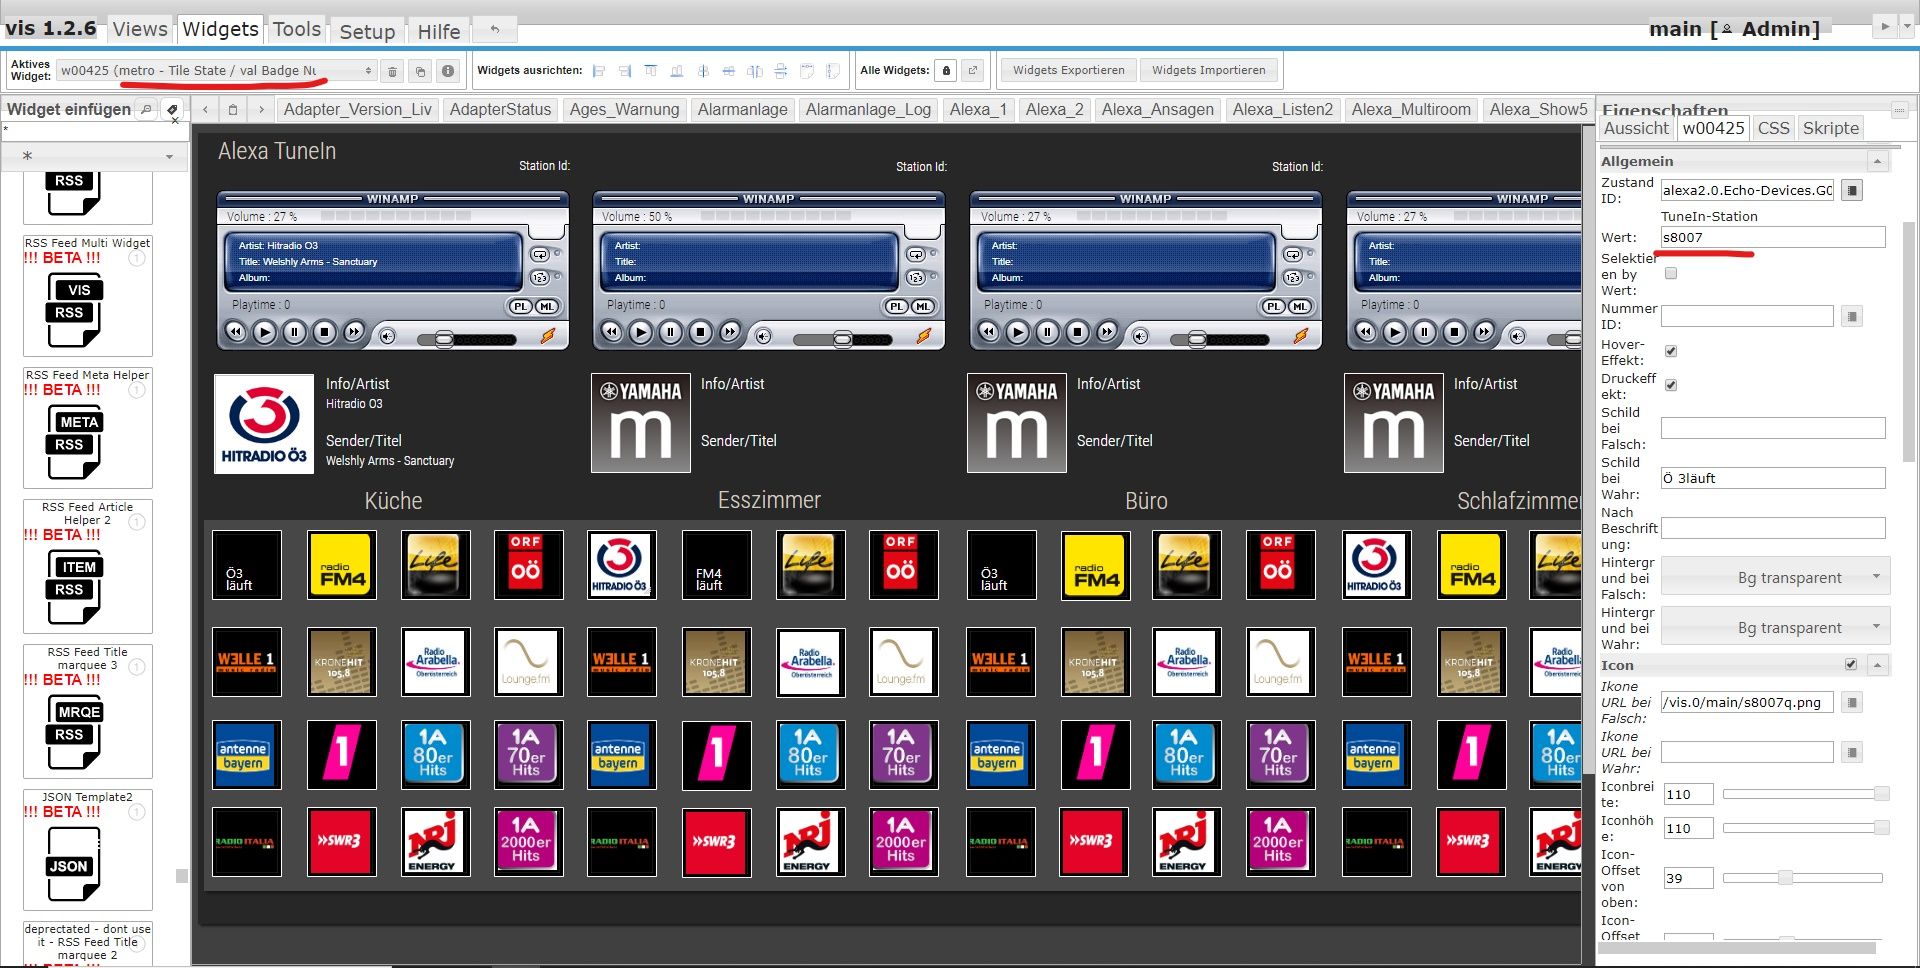Screen dimensions: 1920x968
Task: Open the widget set filter dropdown
Action: pos(92,156)
